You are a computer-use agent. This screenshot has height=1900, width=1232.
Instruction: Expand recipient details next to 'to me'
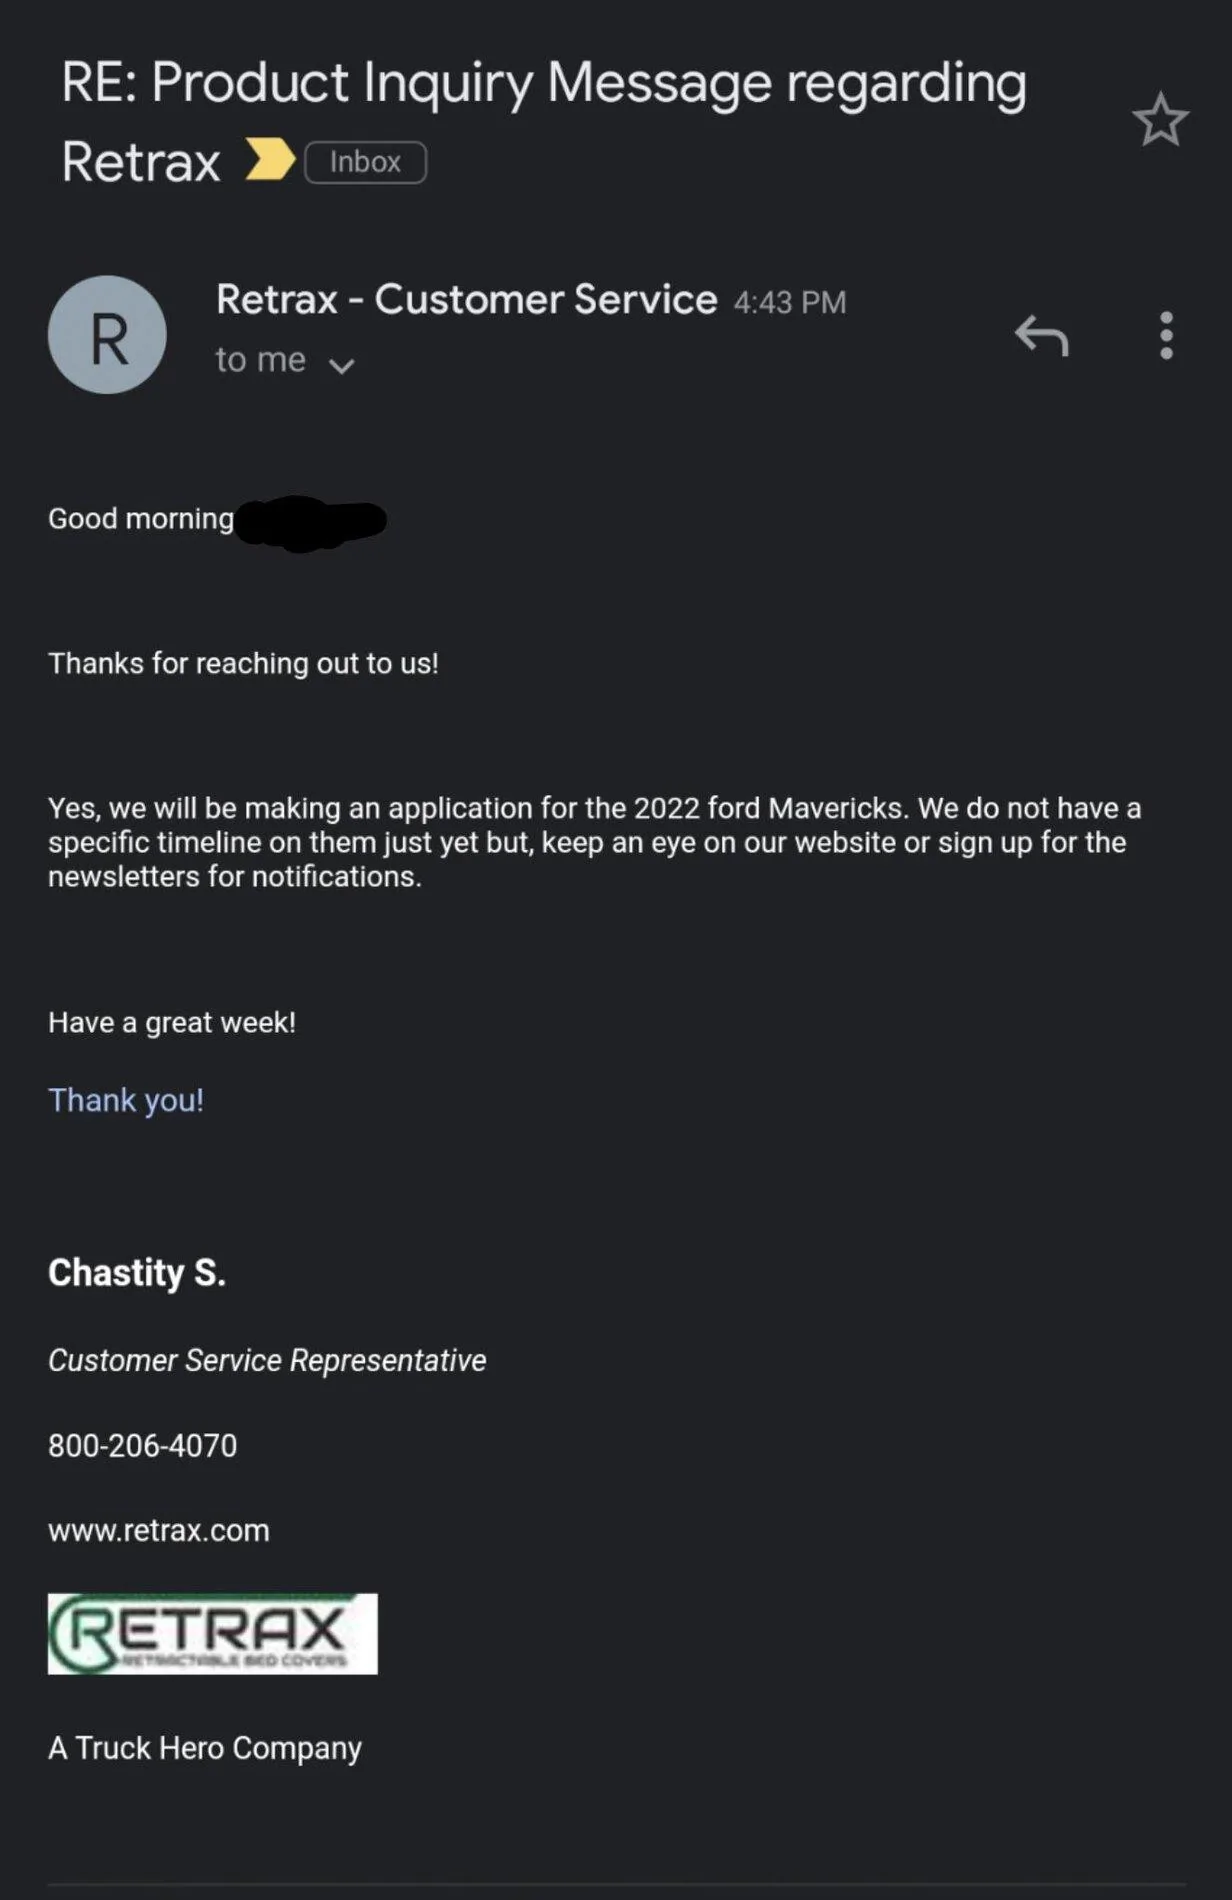342,365
